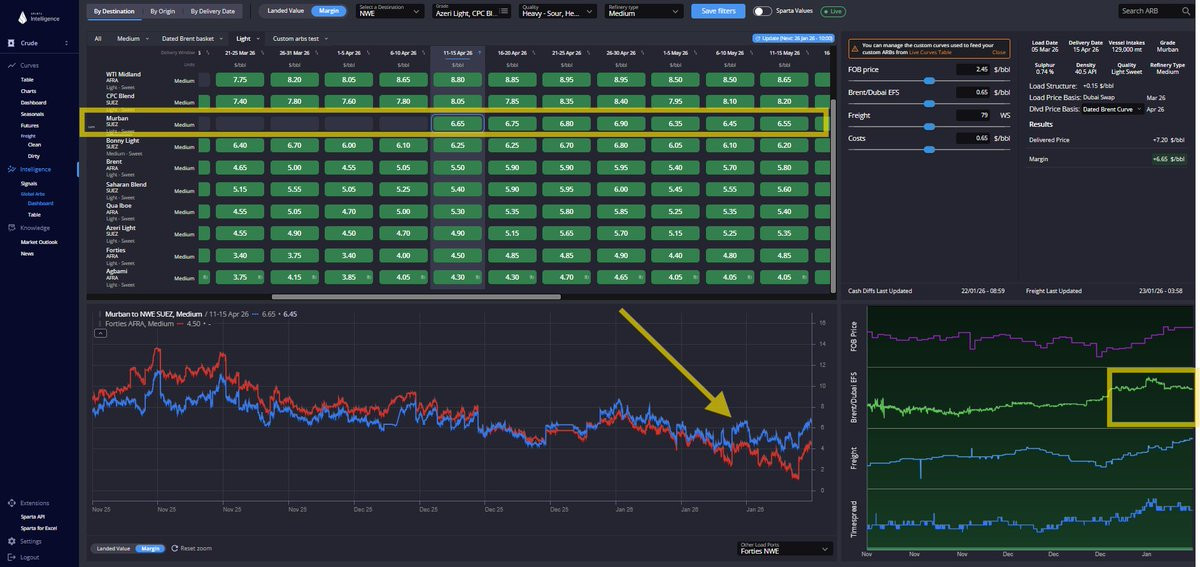1200x567 pixels.
Task: Click the Save filters button
Action: 717,11
